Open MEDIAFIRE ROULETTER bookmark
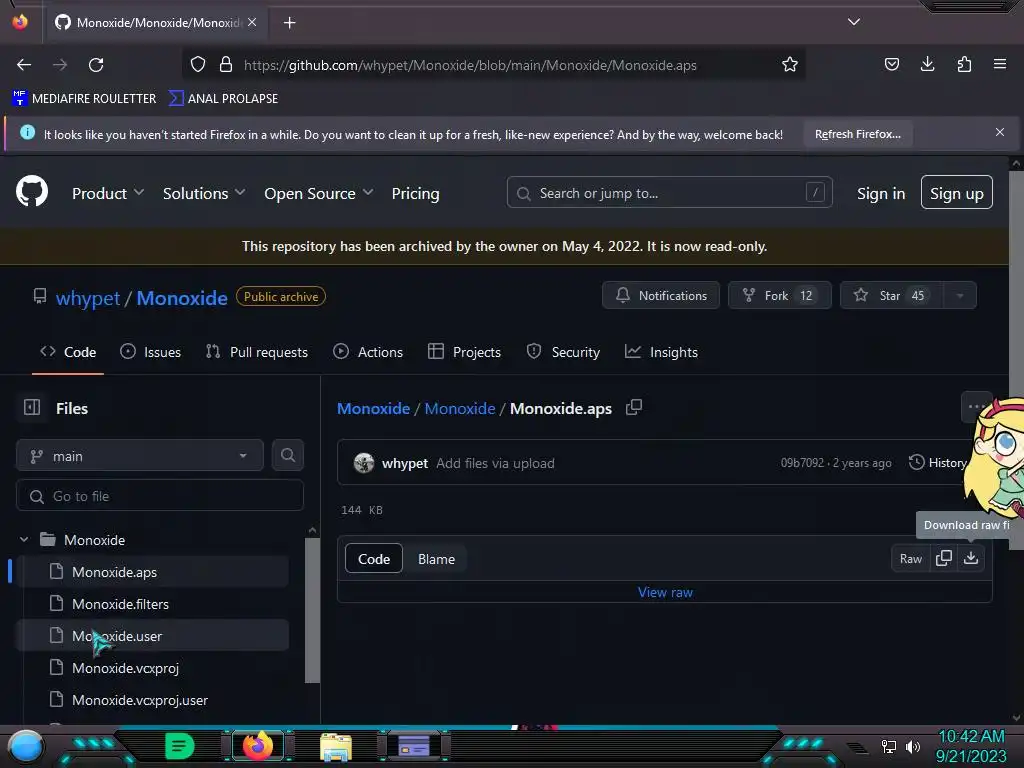1024x768 pixels. pos(84,99)
